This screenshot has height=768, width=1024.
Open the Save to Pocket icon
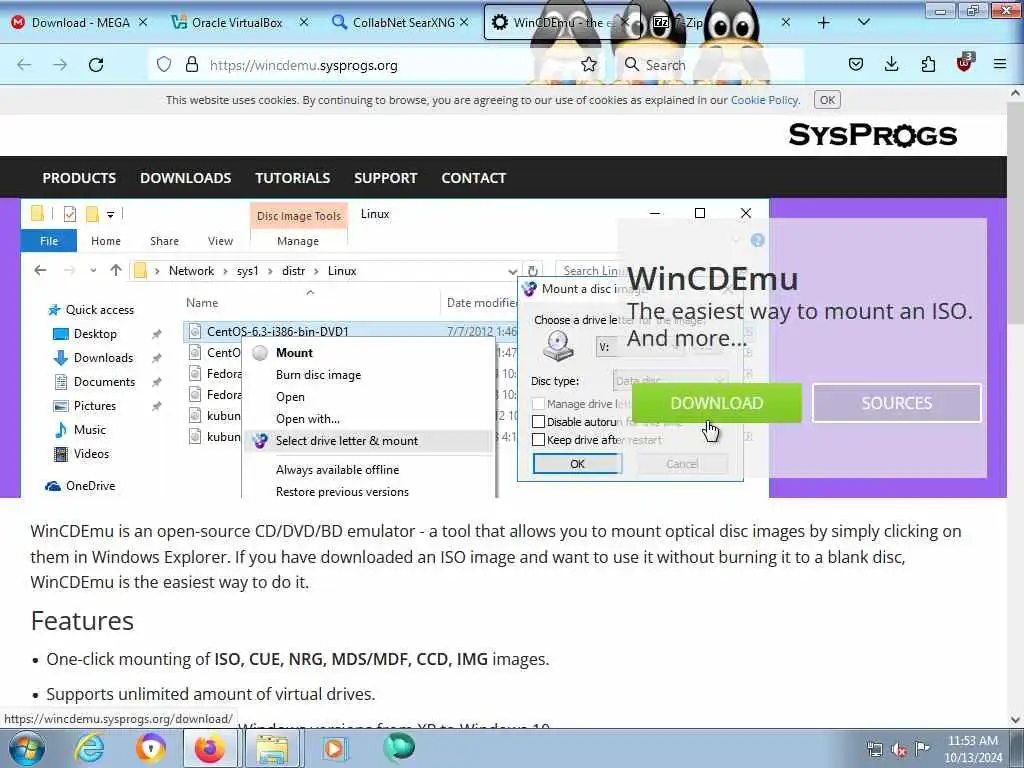pyautogui.click(x=856, y=64)
